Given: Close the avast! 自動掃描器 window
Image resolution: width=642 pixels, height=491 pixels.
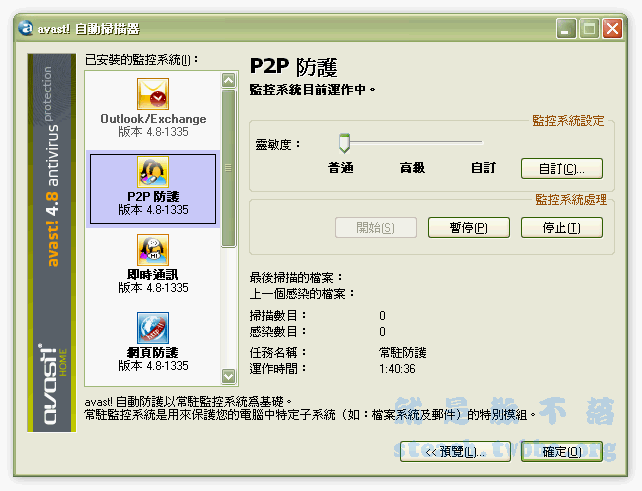Looking at the screenshot, I should pyautogui.click(x=612, y=29).
